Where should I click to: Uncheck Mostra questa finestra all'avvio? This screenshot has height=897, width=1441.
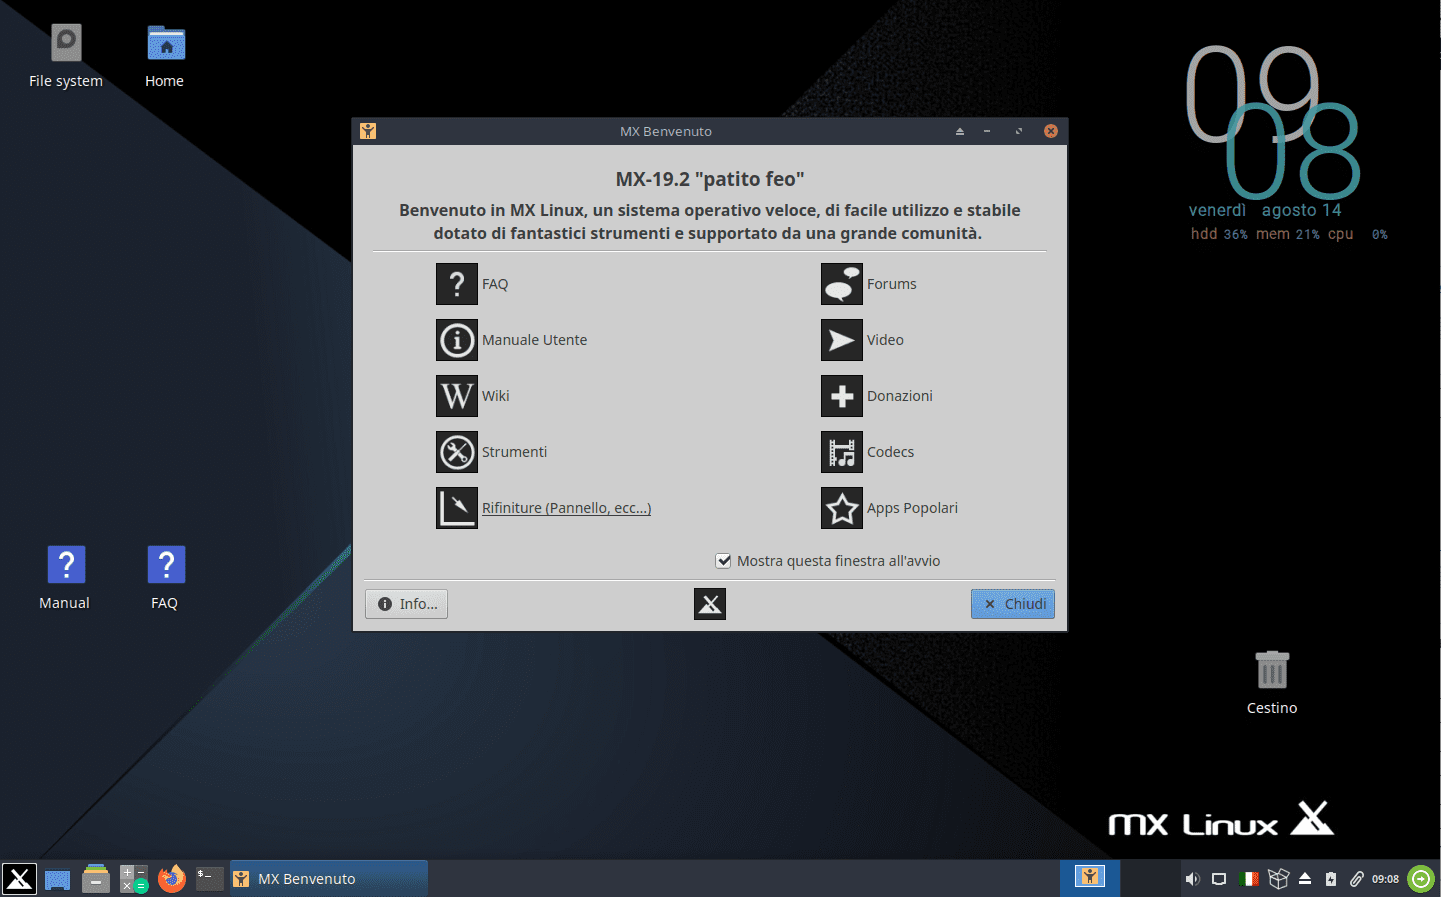(724, 561)
